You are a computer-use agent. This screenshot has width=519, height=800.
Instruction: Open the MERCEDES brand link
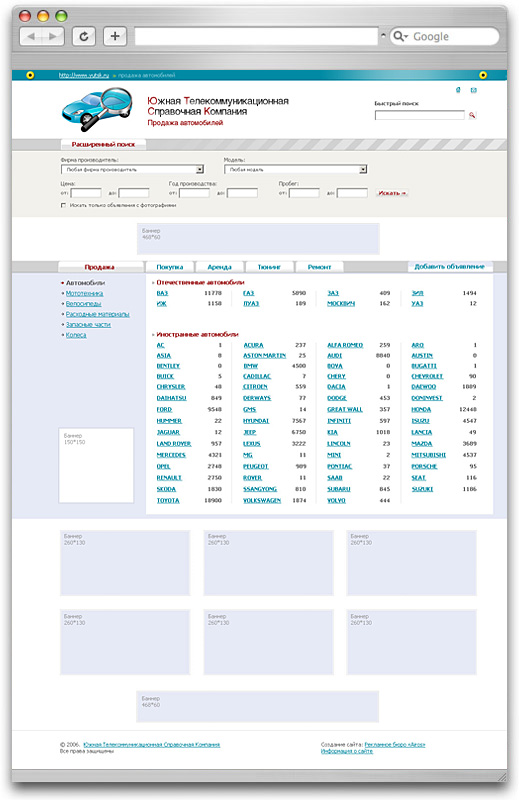click(171, 455)
